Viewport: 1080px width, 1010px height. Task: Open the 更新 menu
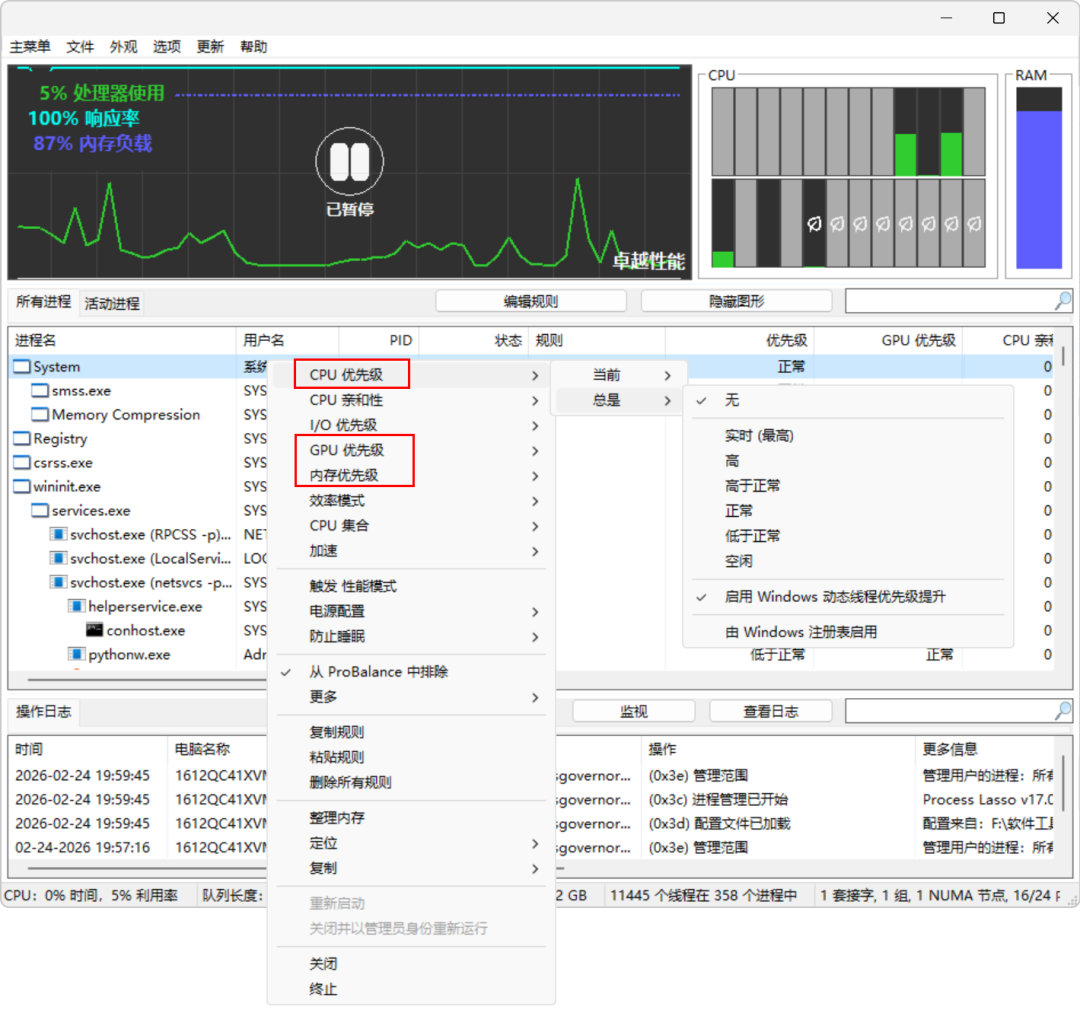[210, 46]
